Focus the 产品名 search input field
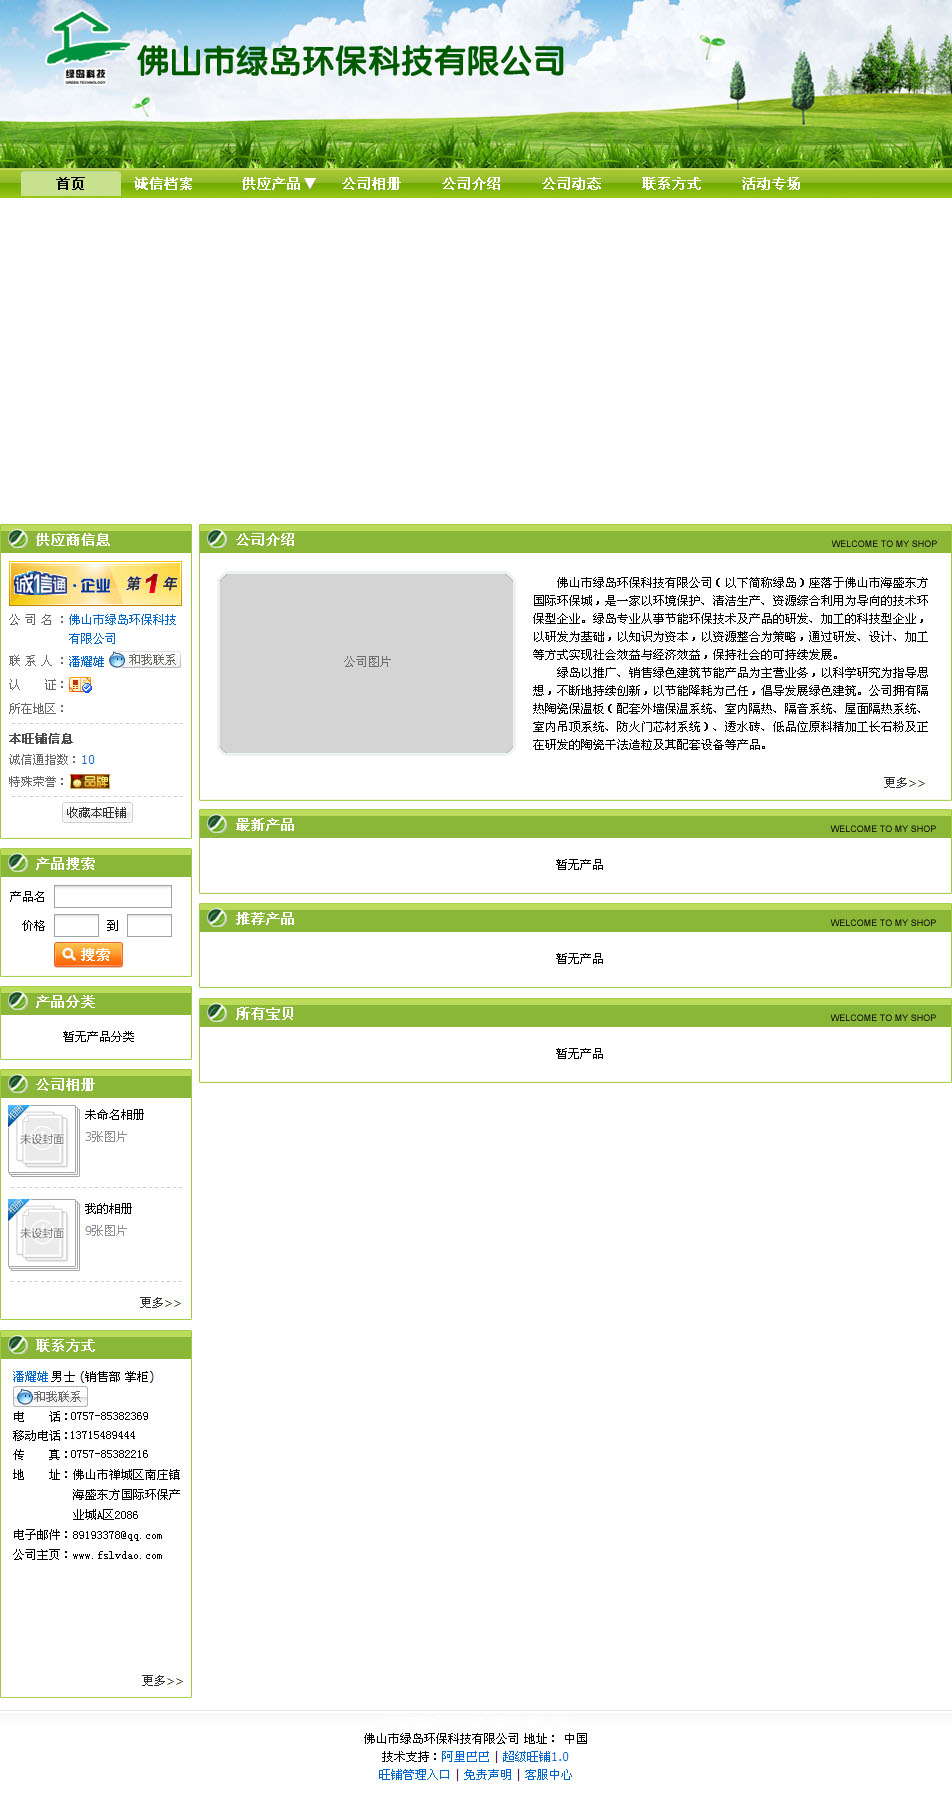 (x=112, y=896)
